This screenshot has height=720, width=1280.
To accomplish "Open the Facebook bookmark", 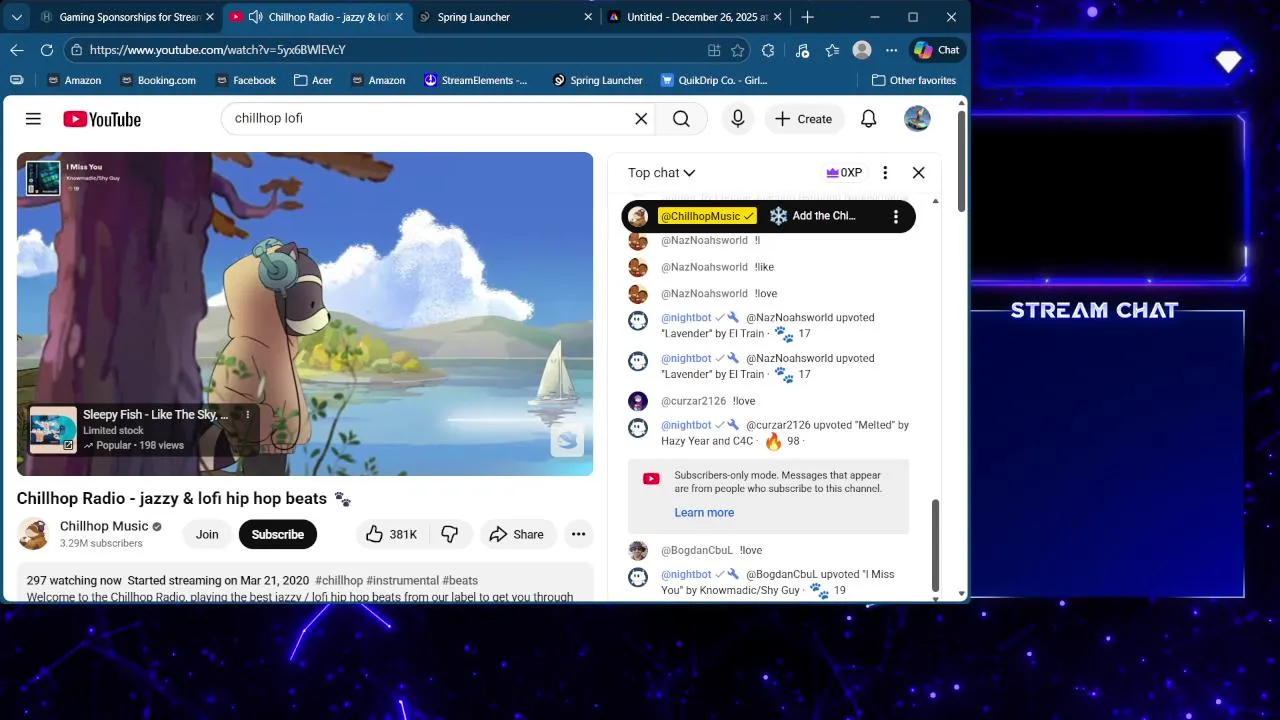I will [244, 80].
